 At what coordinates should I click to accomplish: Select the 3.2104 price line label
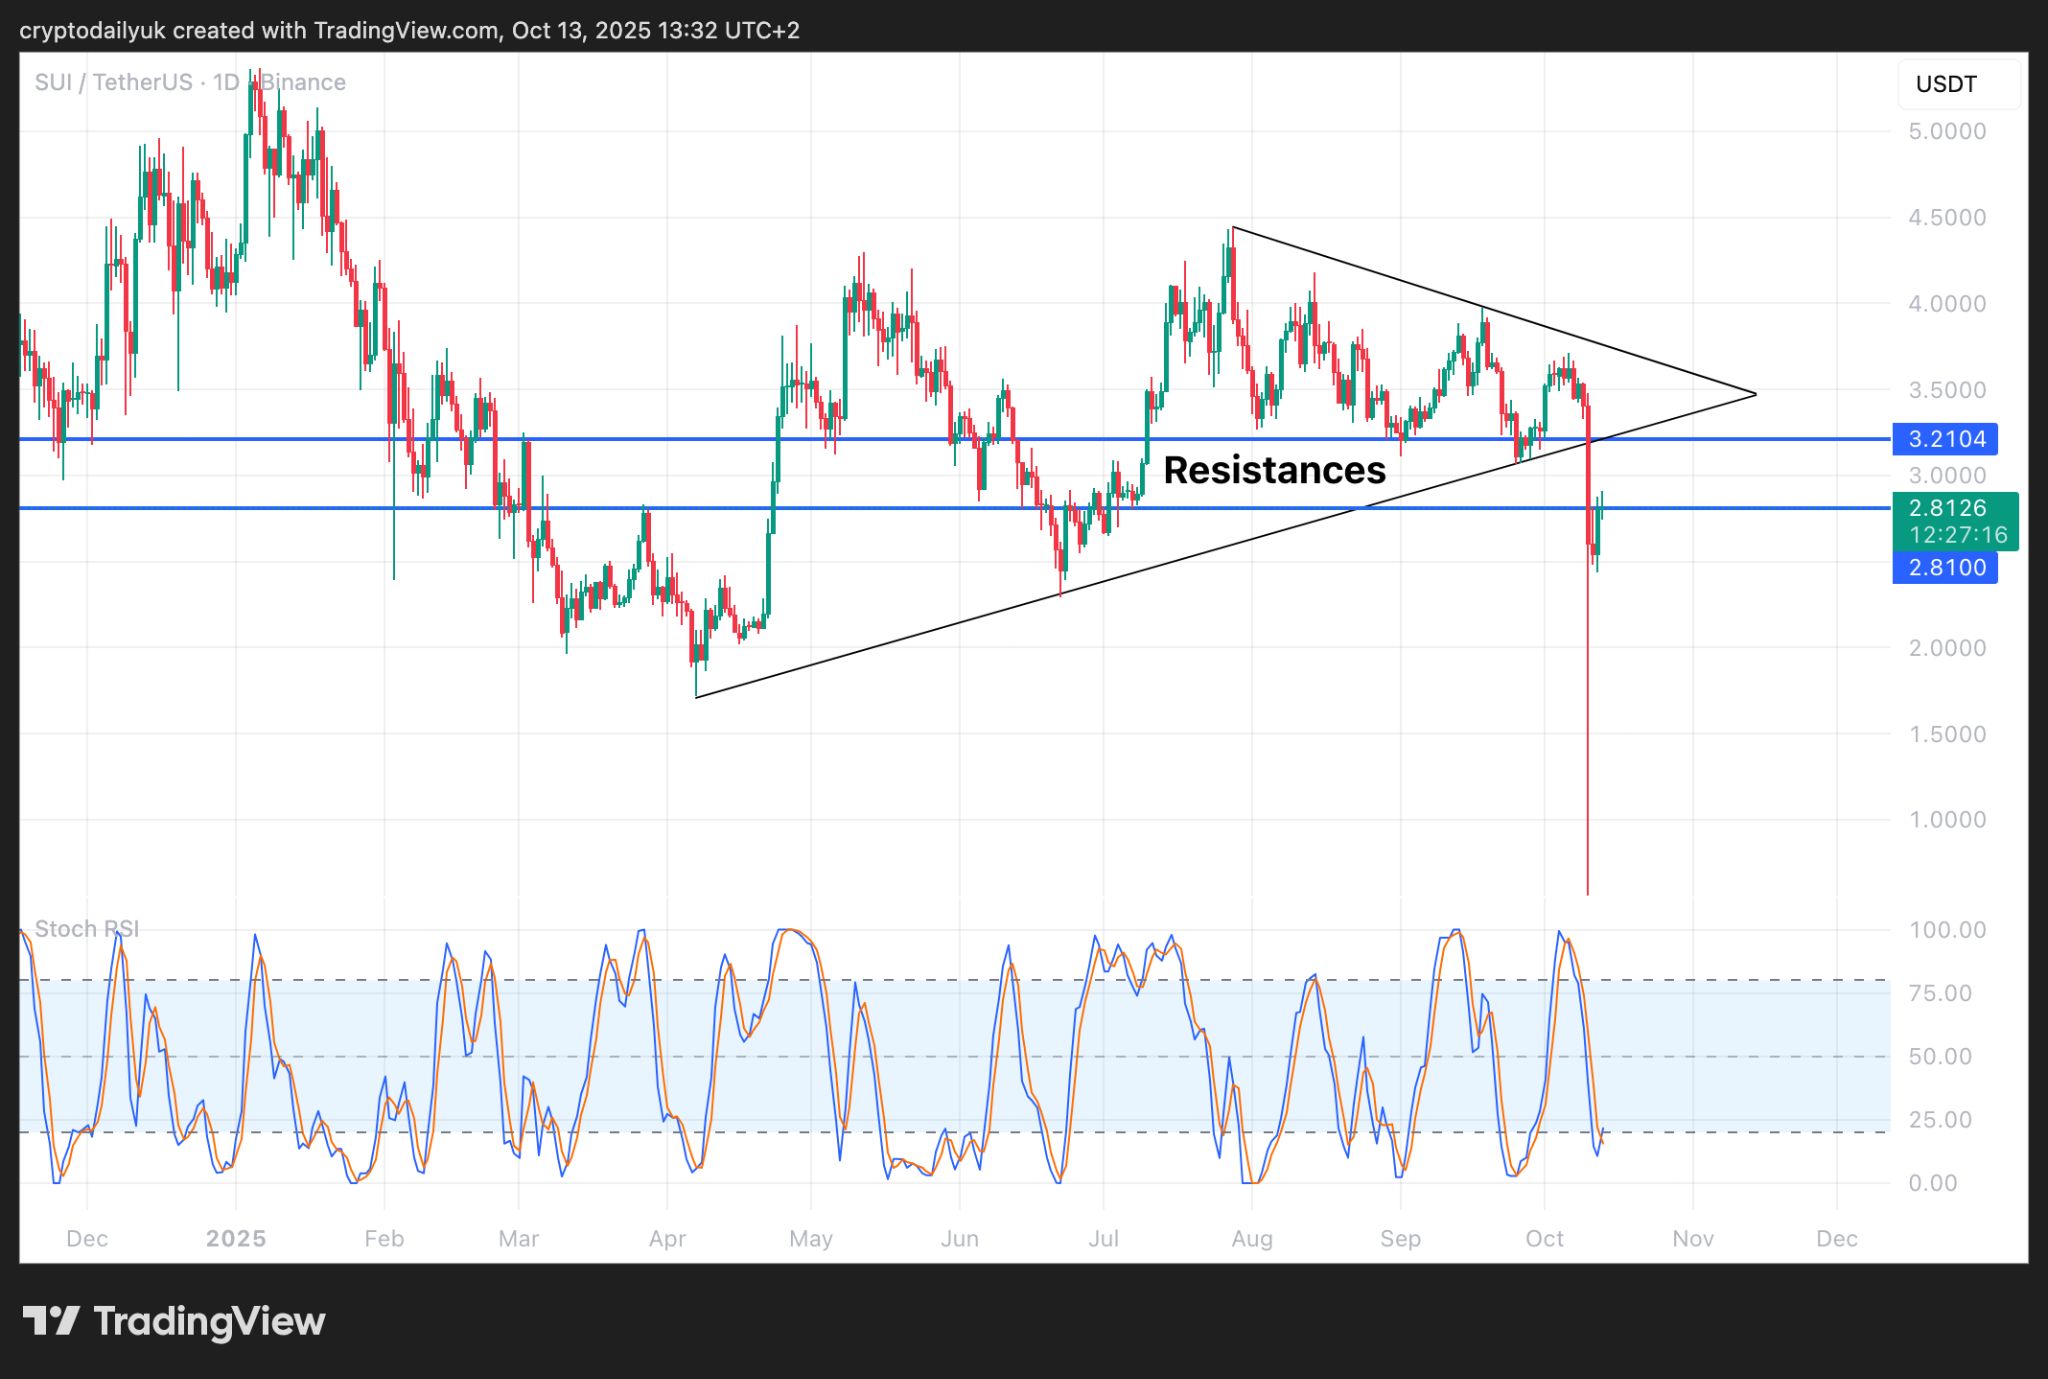tap(1945, 439)
